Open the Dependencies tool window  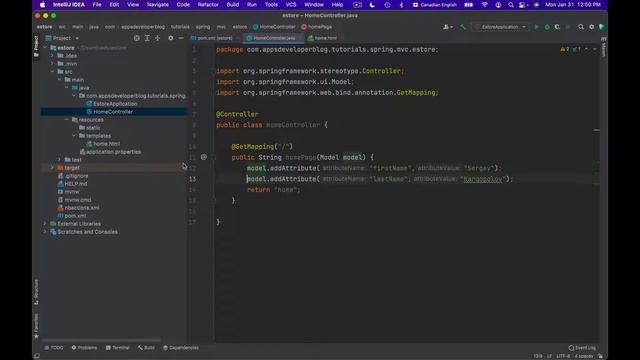click(181, 348)
